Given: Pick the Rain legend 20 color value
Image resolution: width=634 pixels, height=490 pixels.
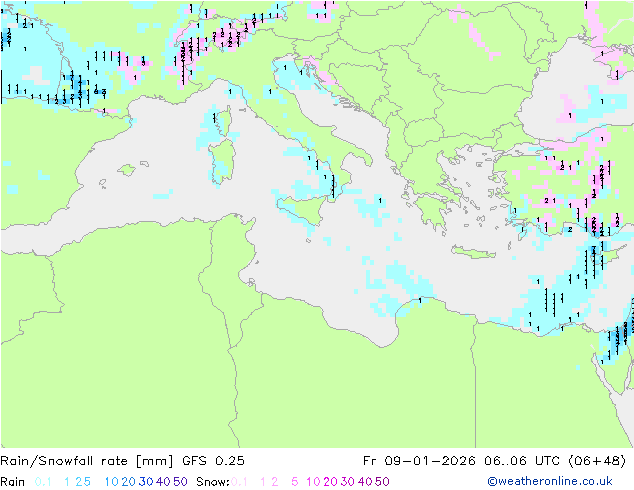Looking at the screenshot, I should point(128,482).
